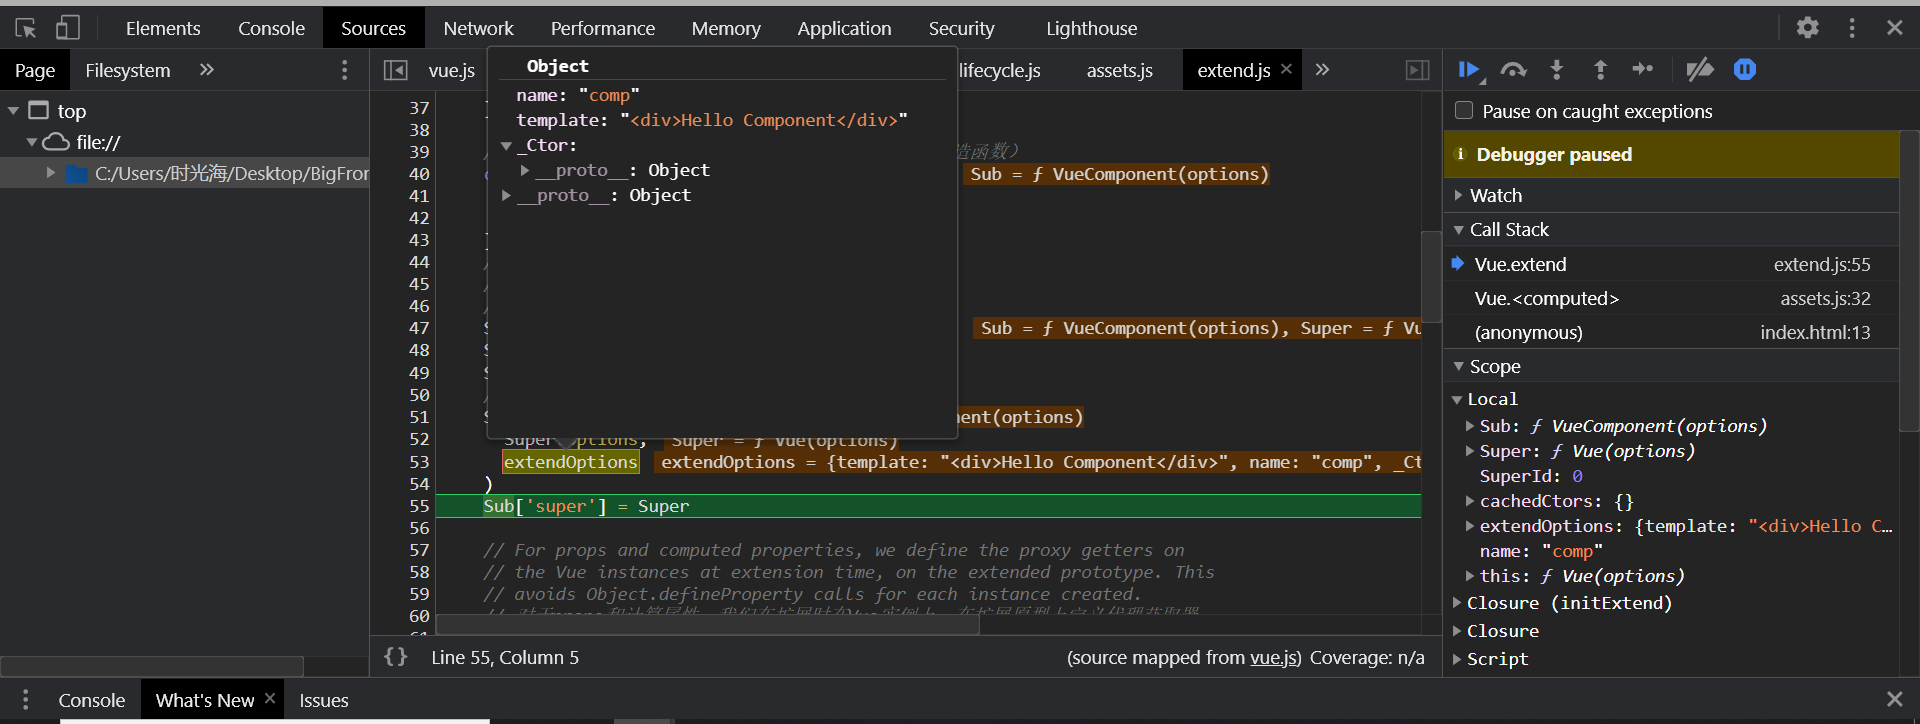Activate the inspect element picker icon

pyautogui.click(x=26, y=28)
